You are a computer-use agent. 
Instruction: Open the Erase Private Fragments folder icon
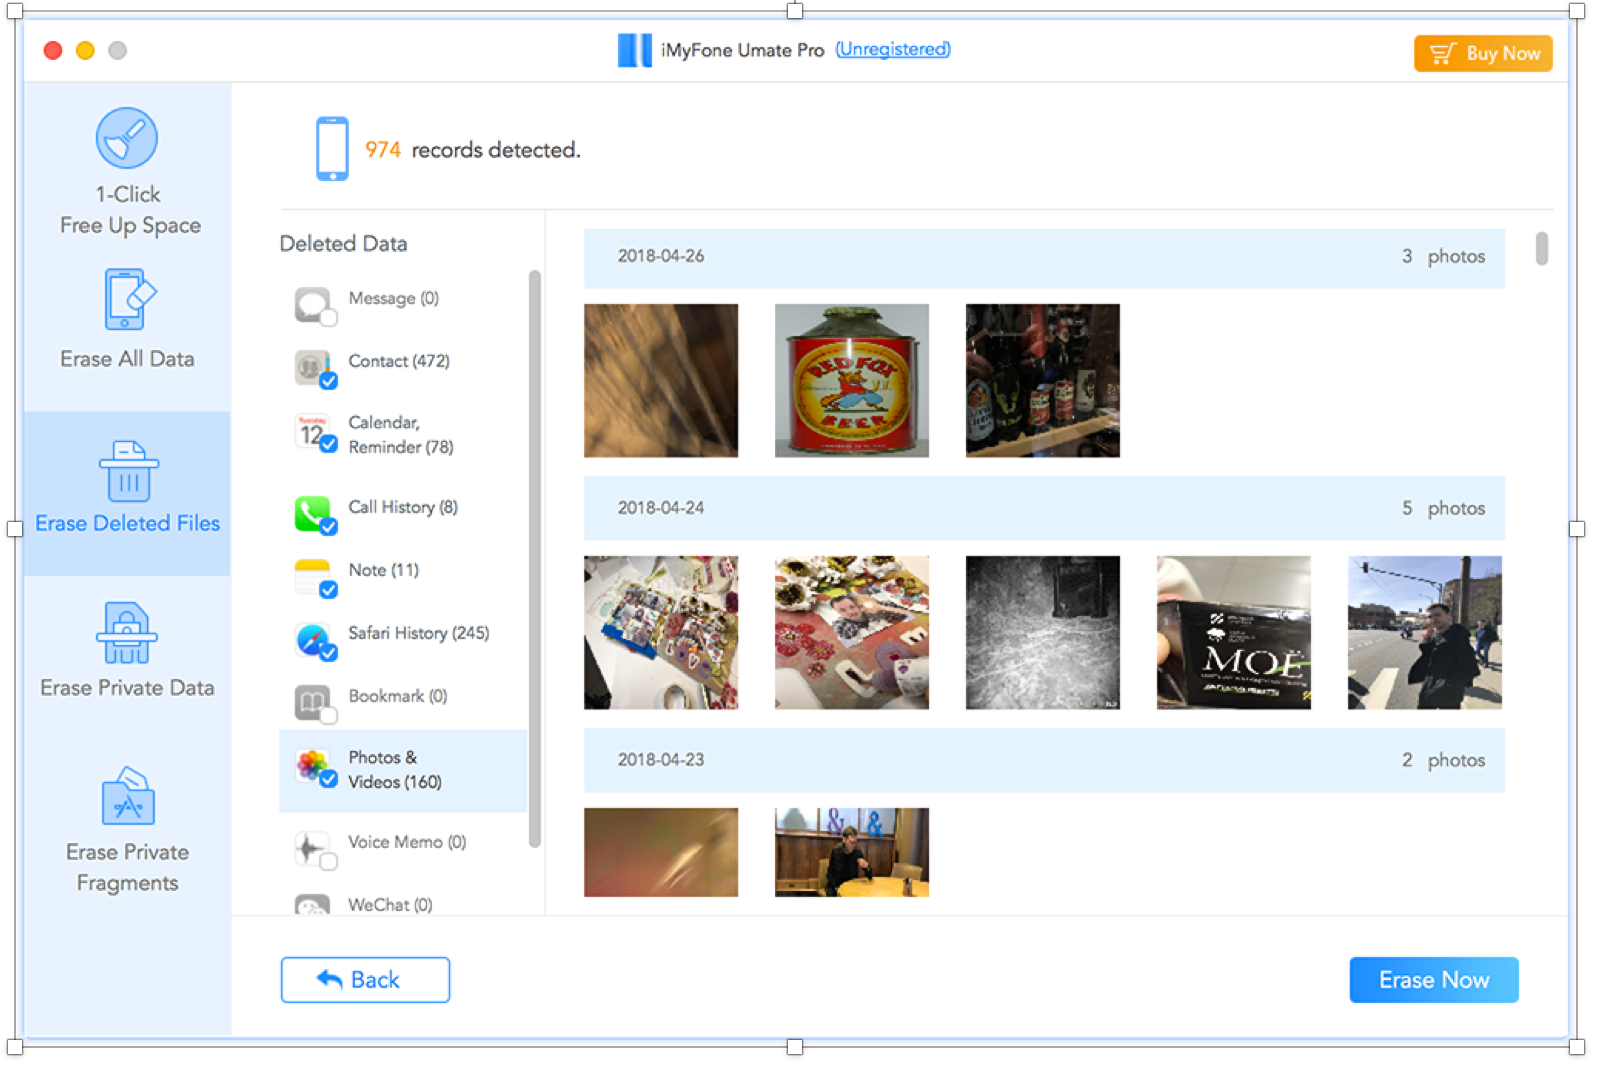(128, 796)
